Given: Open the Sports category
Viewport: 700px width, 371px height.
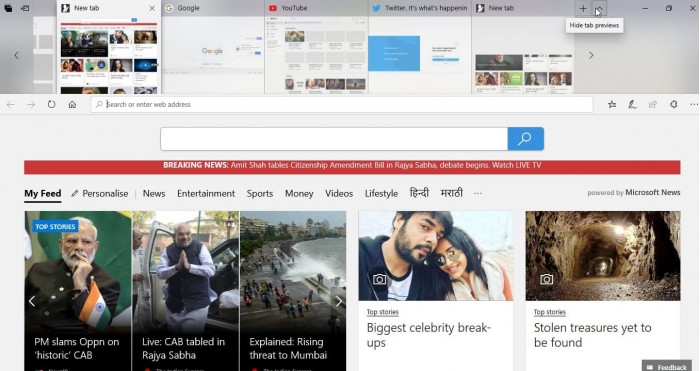Looking at the screenshot, I should tap(260, 194).
